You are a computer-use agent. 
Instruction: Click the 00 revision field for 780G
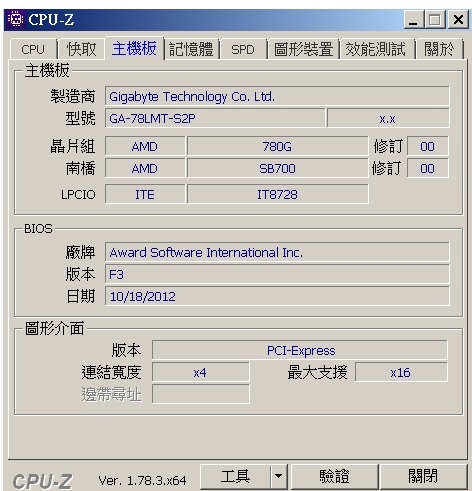click(428, 146)
